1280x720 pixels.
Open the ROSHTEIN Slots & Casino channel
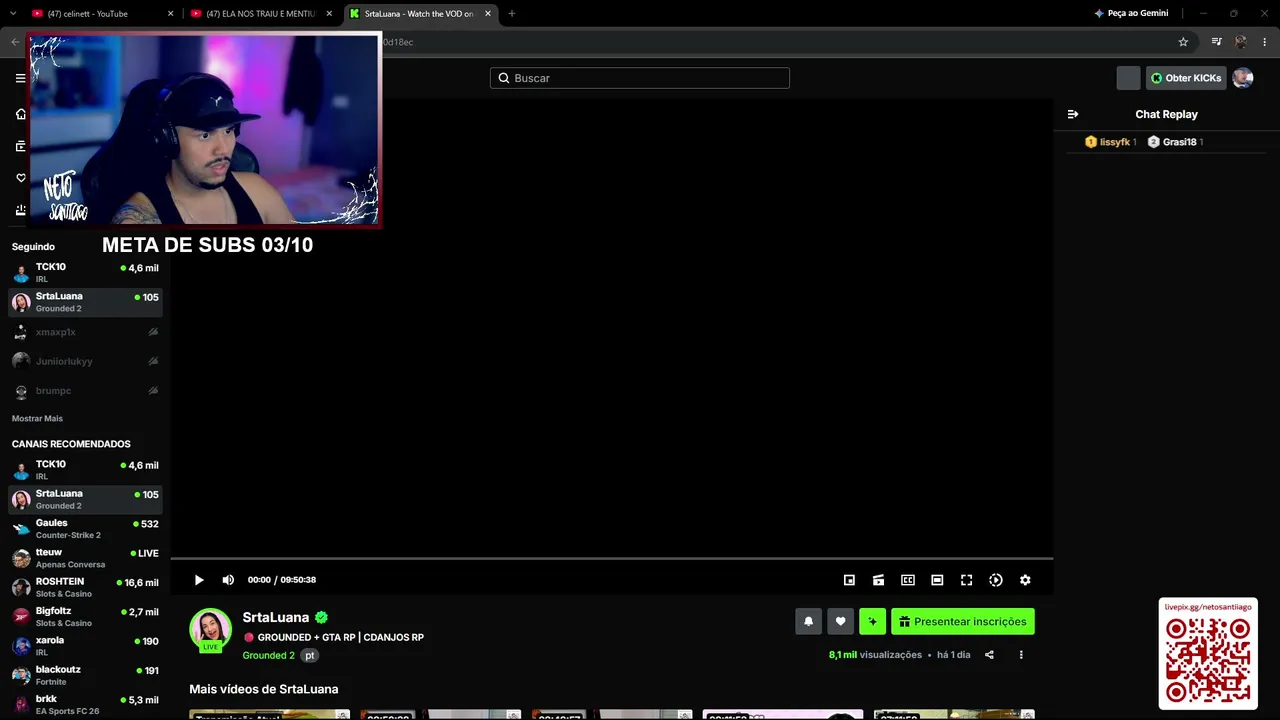85,587
